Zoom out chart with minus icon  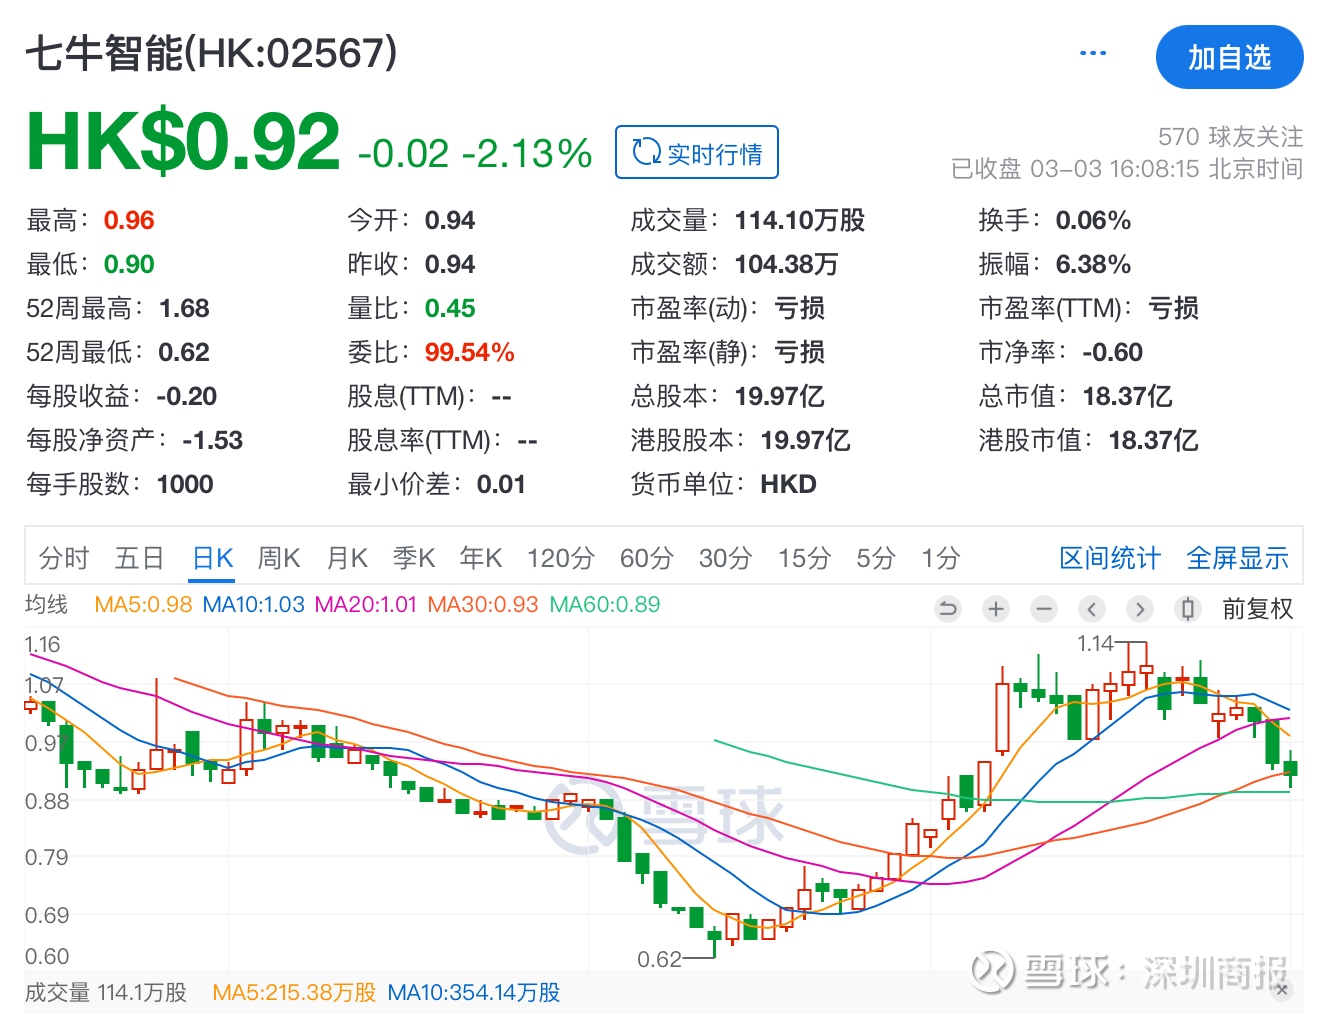pos(1044,608)
